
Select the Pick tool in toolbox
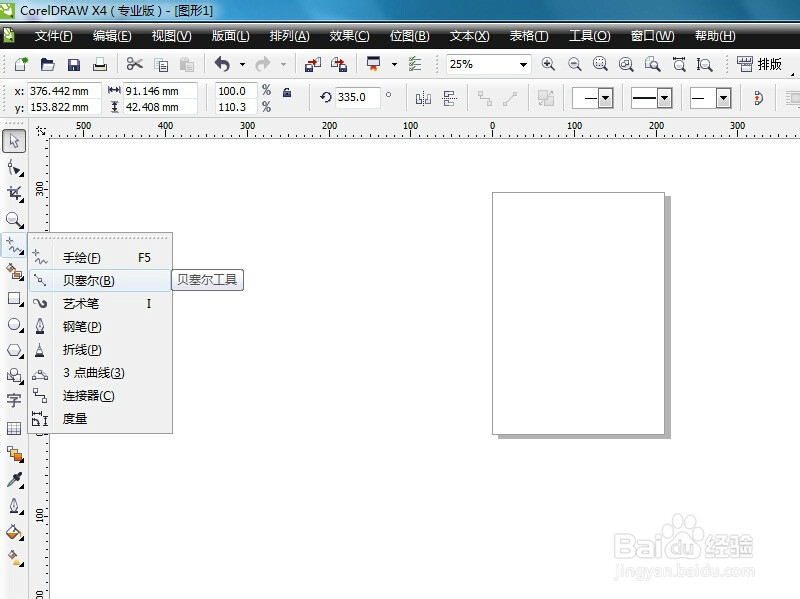tap(14, 141)
